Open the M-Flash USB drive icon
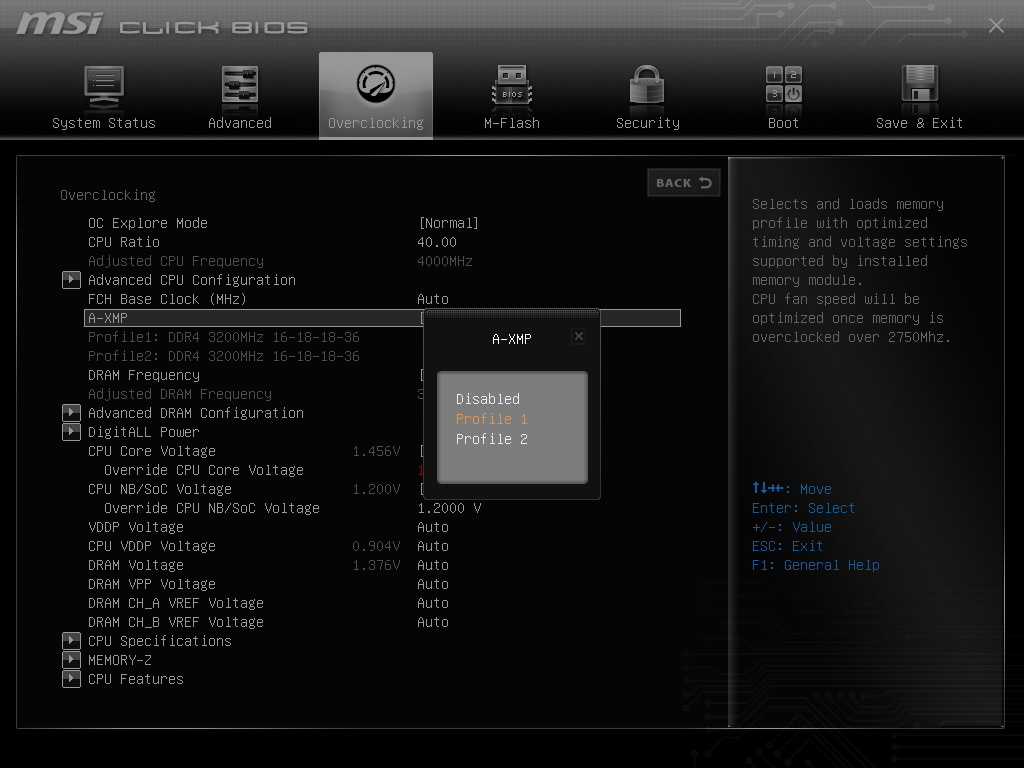This screenshot has width=1024, height=768. click(511, 87)
